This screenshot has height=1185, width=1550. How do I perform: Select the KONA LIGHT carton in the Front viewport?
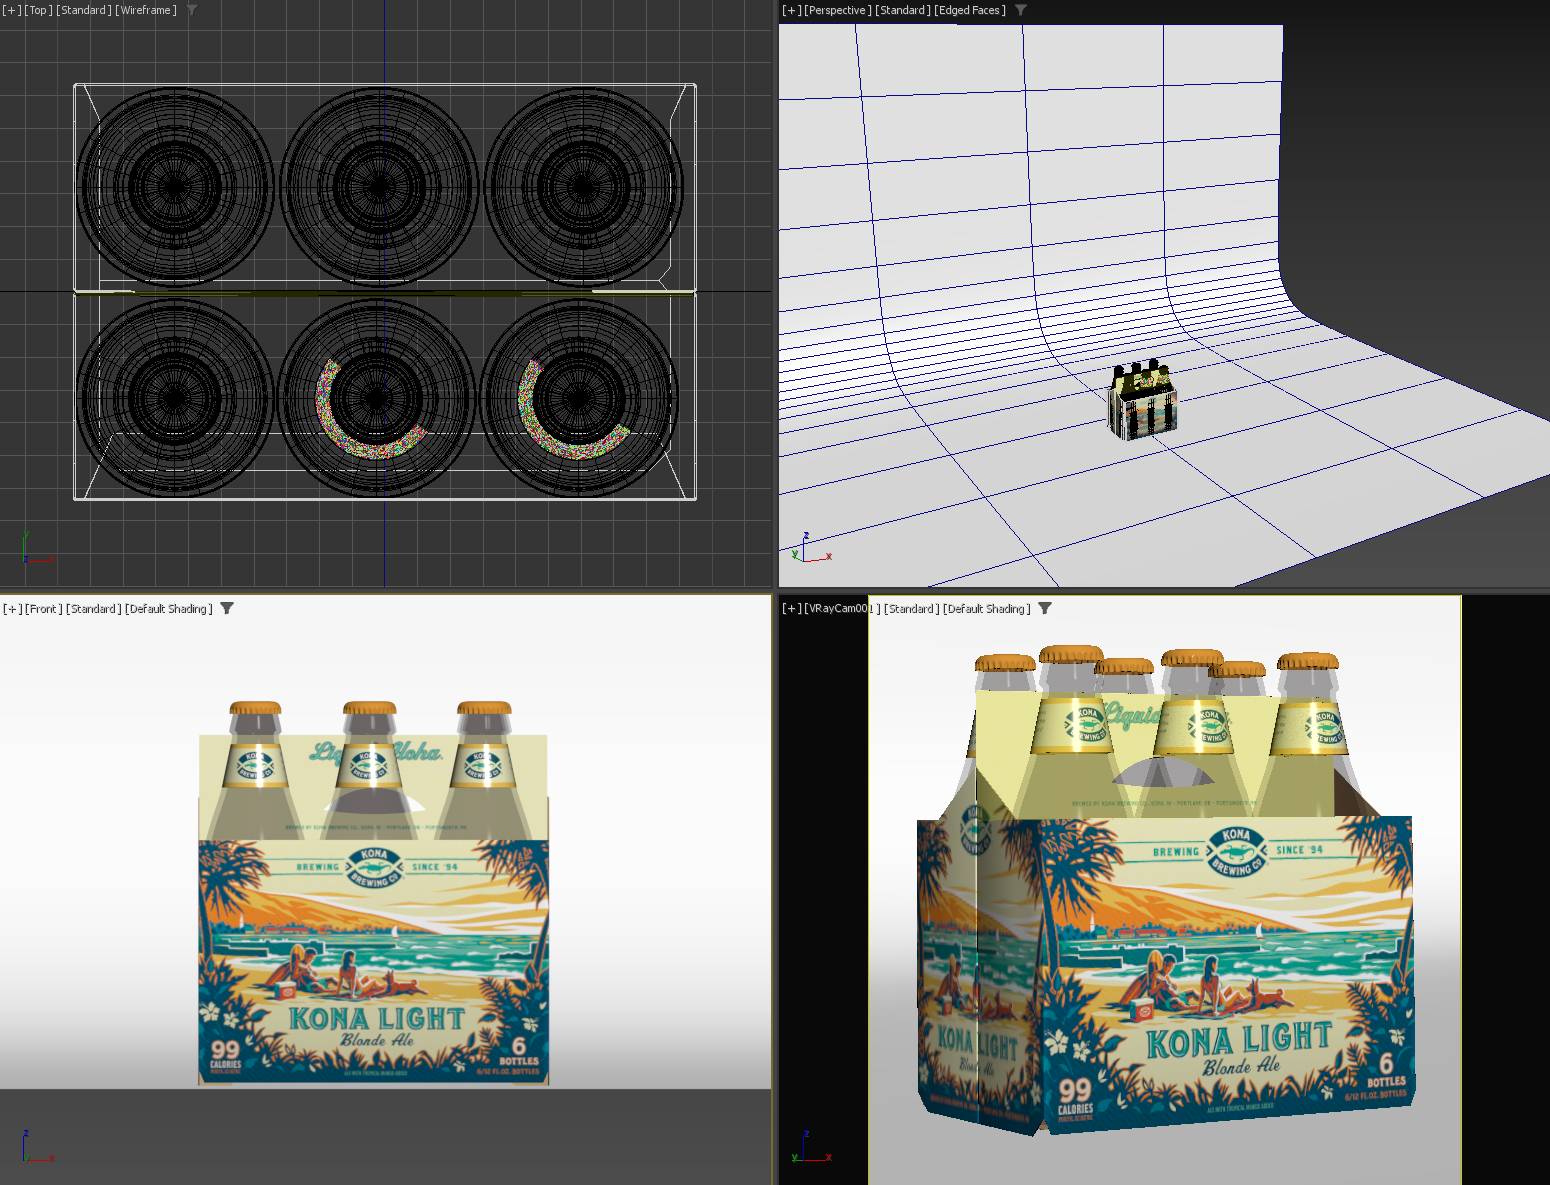pyautogui.click(x=374, y=960)
